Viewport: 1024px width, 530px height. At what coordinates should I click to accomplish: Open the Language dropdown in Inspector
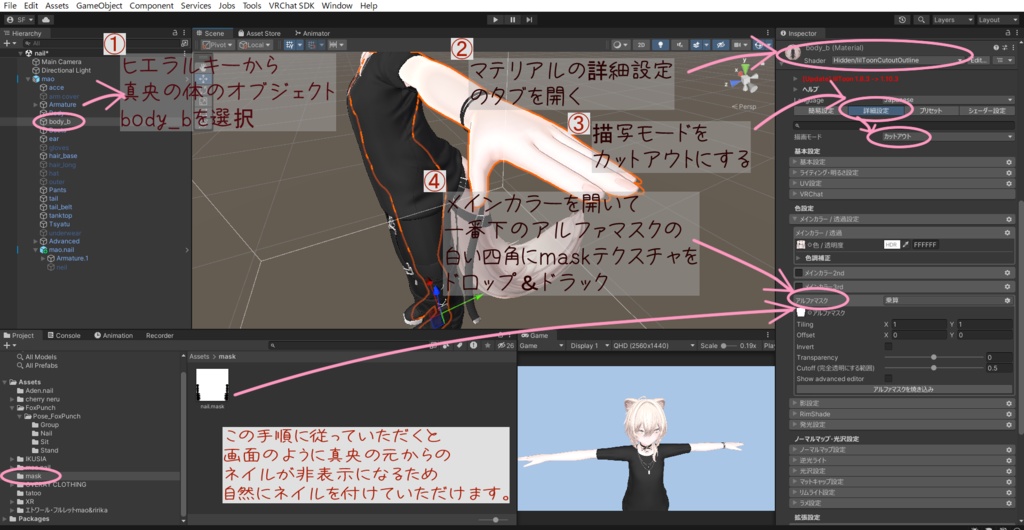point(948,100)
